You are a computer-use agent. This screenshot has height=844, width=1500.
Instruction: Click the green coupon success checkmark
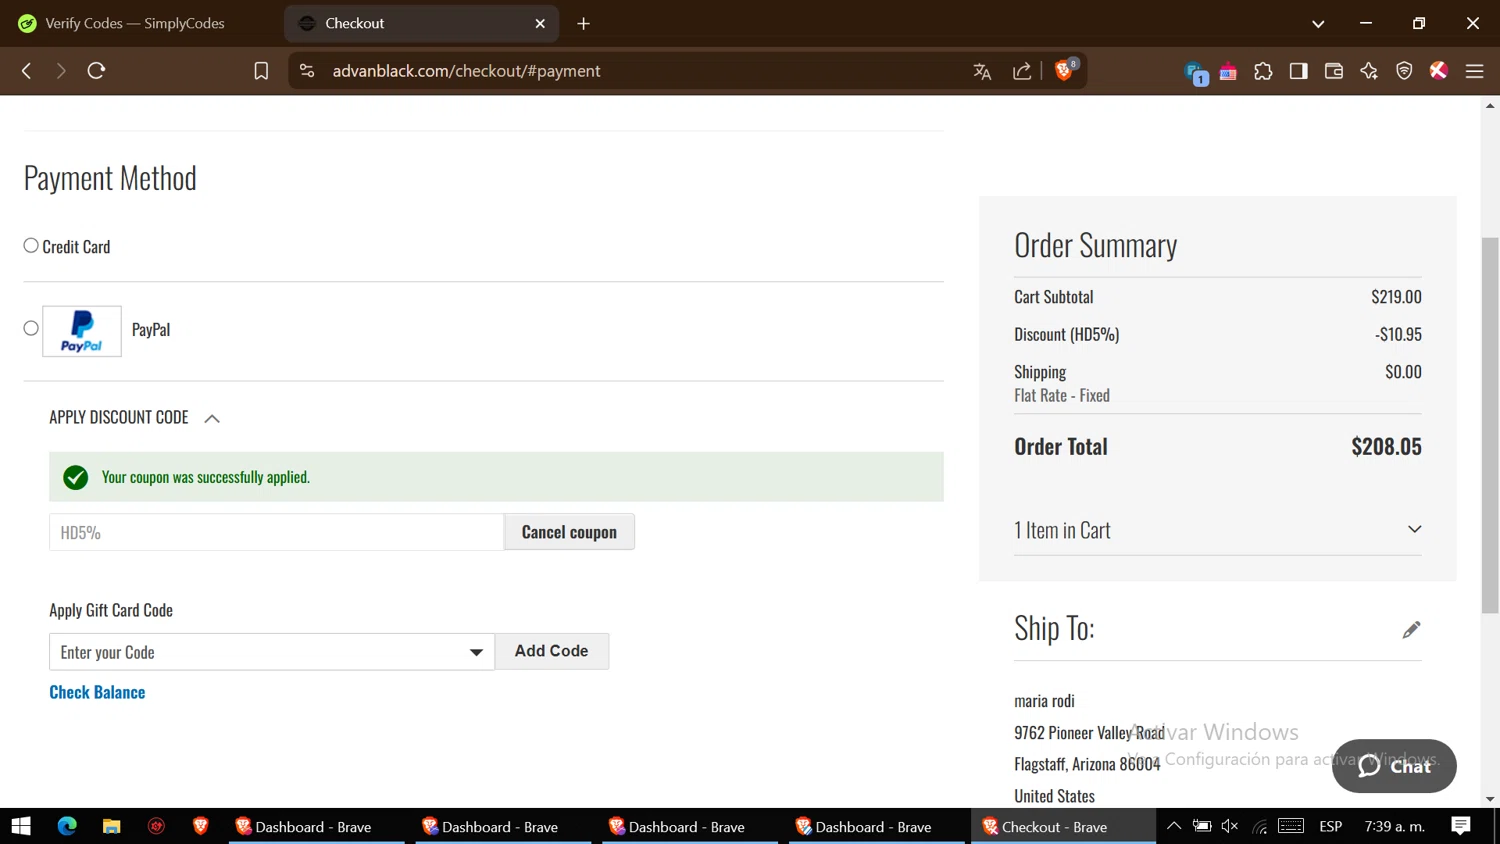pyautogui.click(x=76, y=478)
